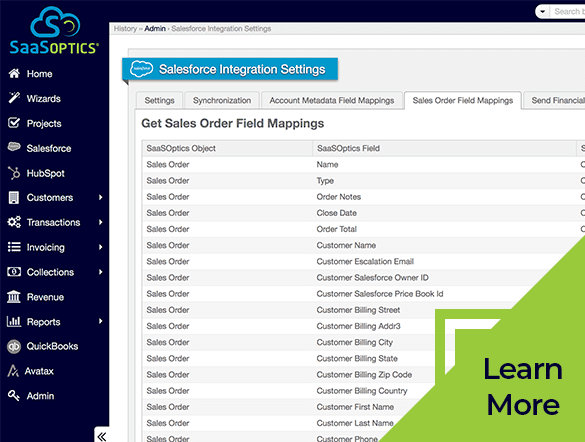Click in the Search input field
Image resolution: width=585 pixels, height=442 pixels.
point(569,12)
